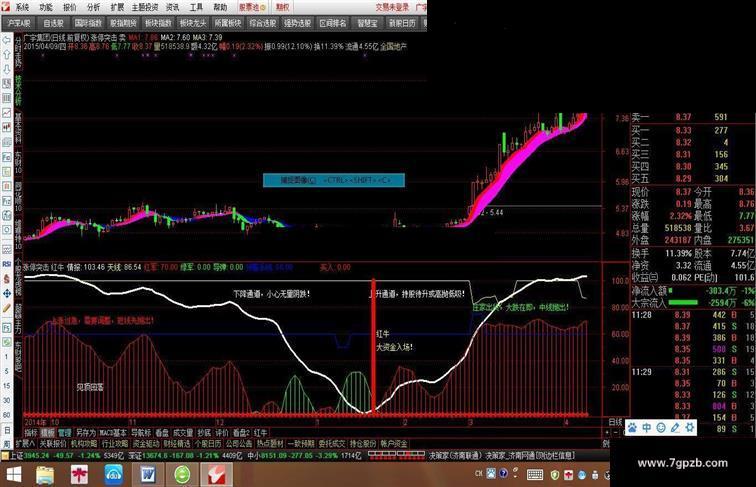This screenshot has height=487, width=756.
Task: Open the line chart icon in sidebar
Action: click(x=7, y=113)
